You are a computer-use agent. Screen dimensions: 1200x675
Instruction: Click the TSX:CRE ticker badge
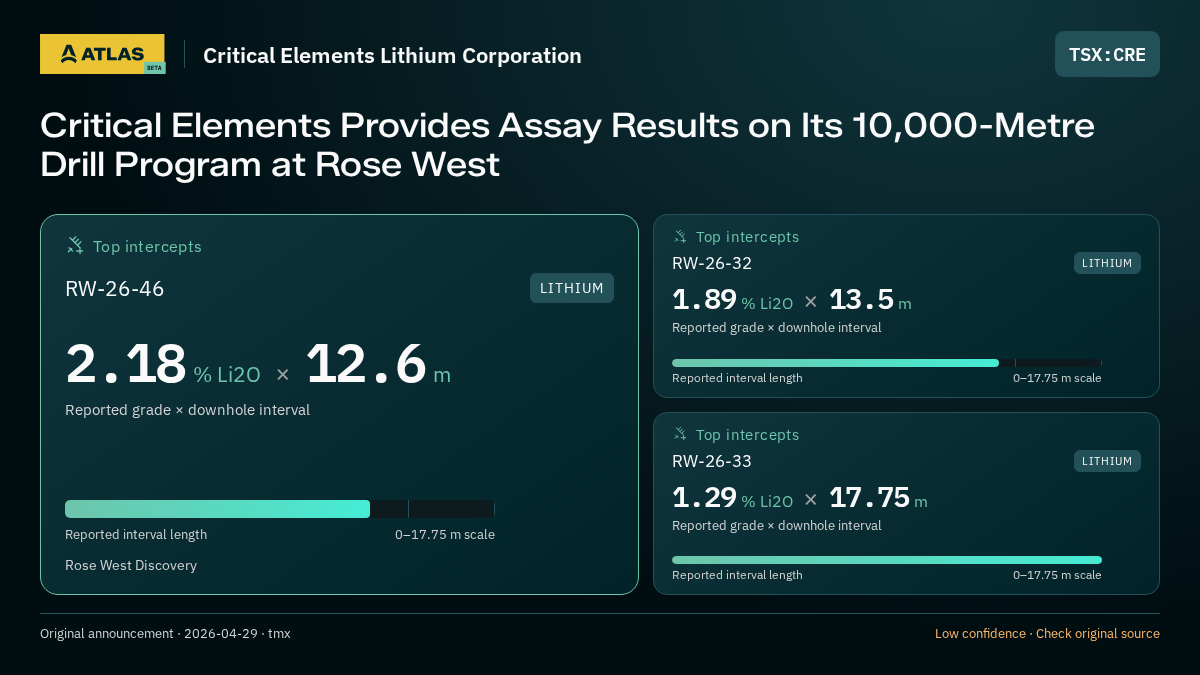coord(1107,54)
